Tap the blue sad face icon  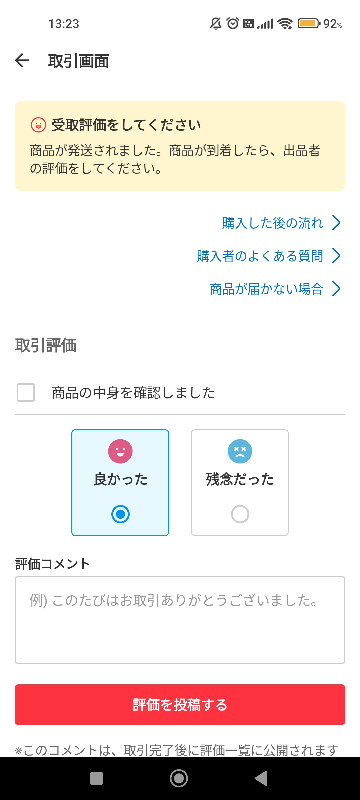pyautogui.click(x=240, y=451)
